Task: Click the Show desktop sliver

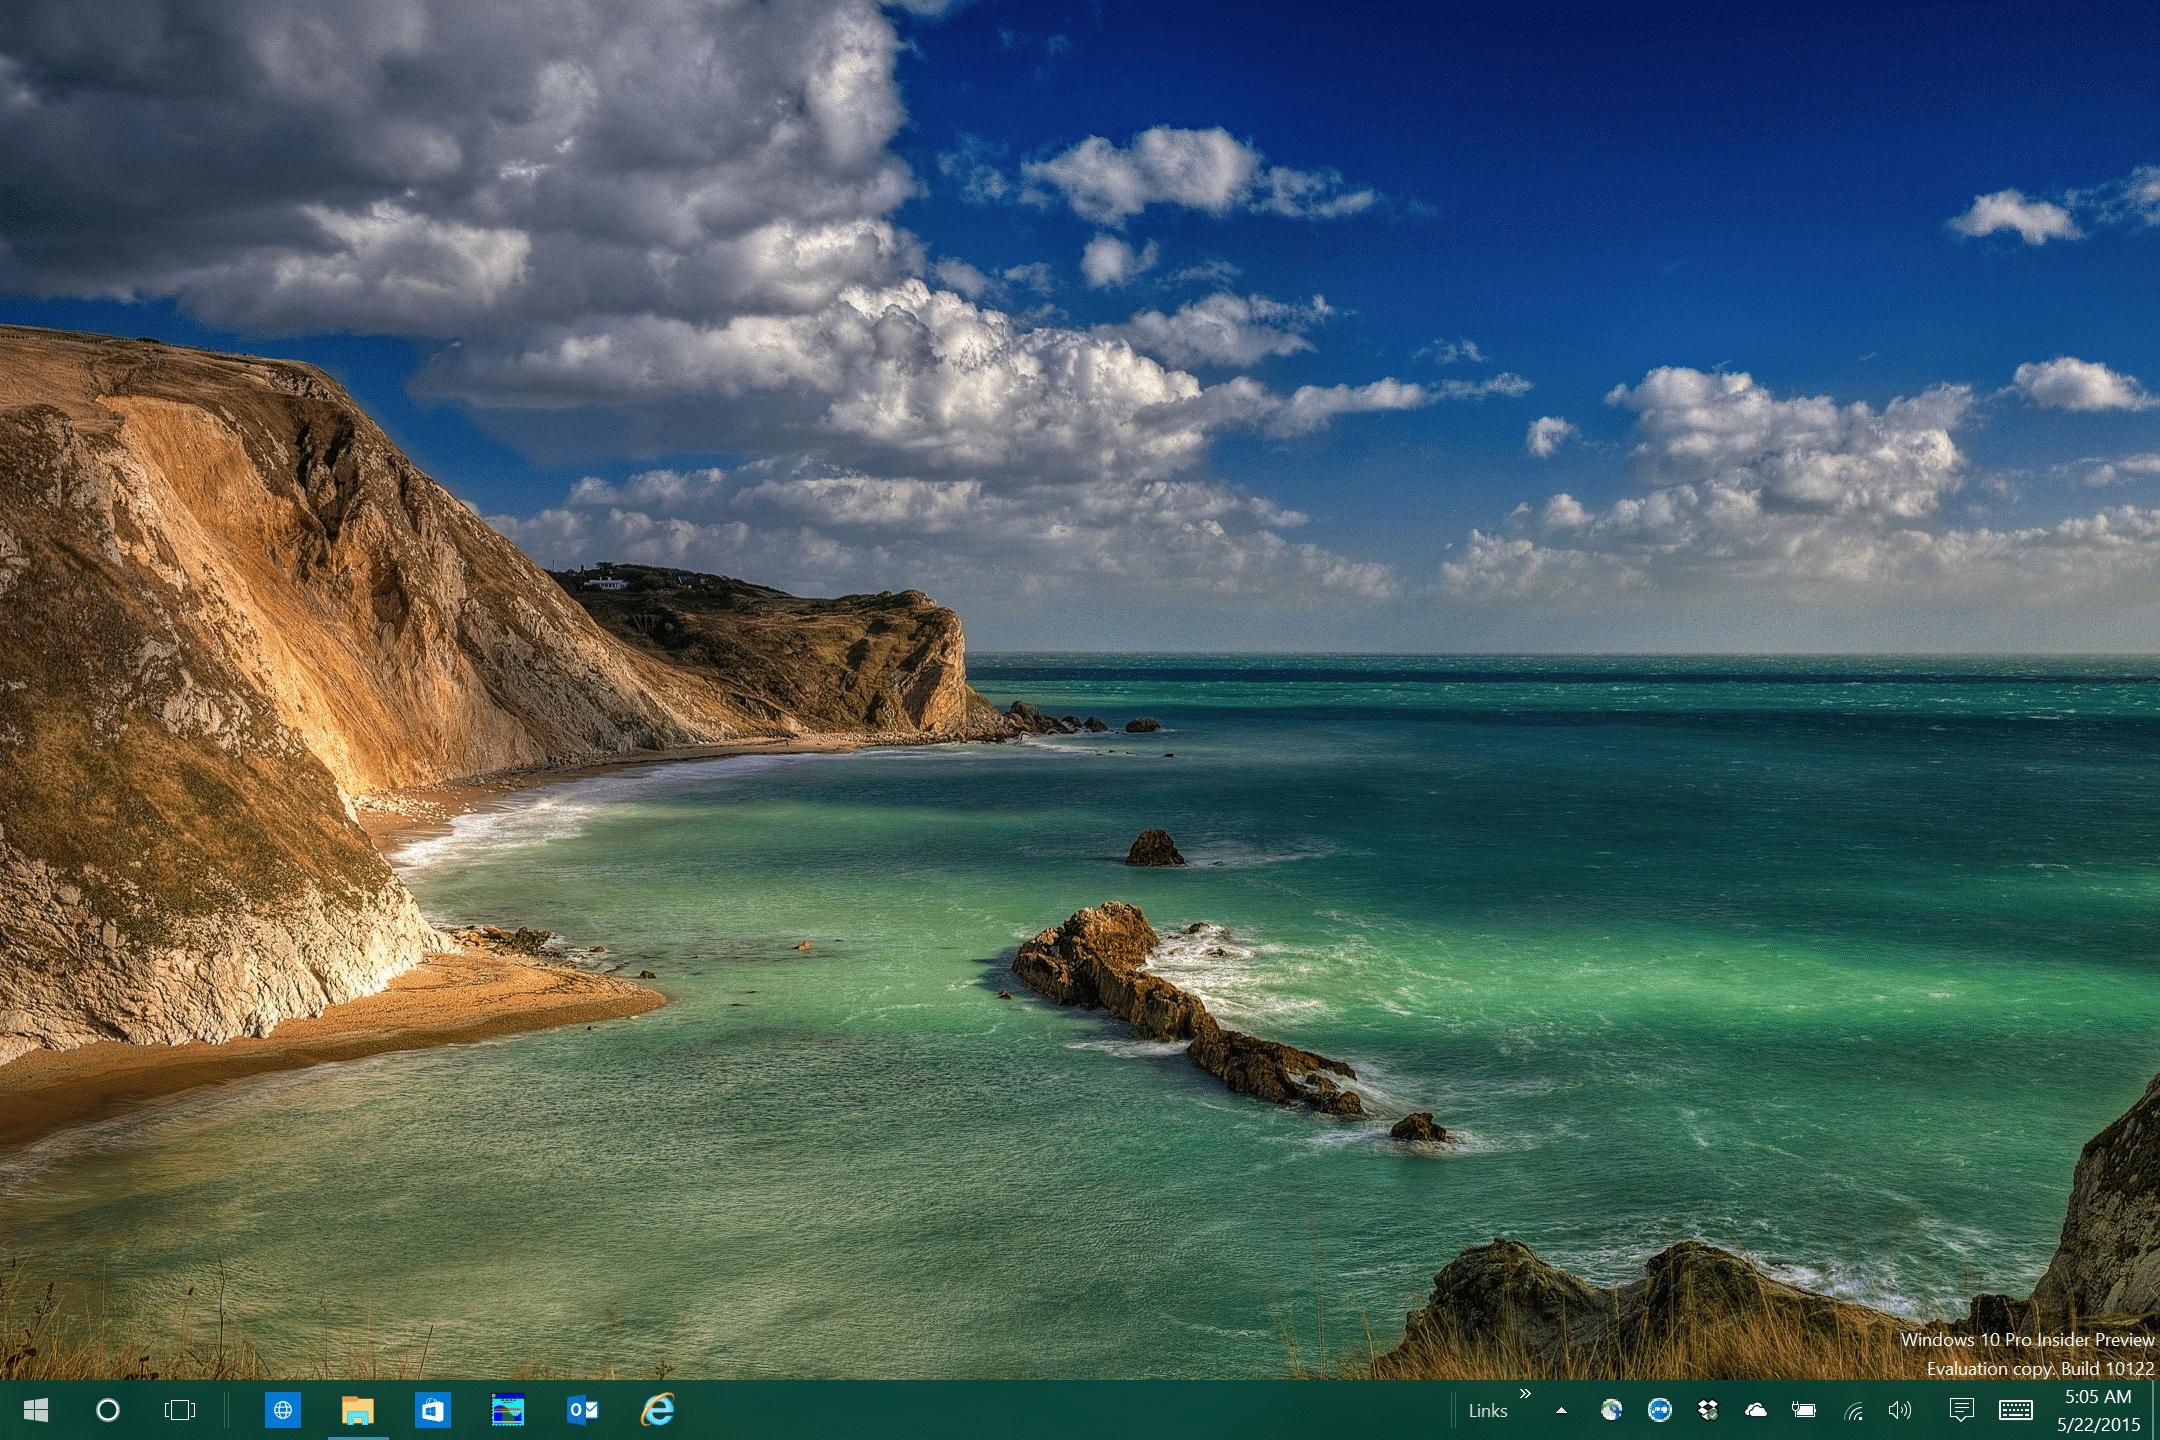Action: click(x=2155, y=1410)
